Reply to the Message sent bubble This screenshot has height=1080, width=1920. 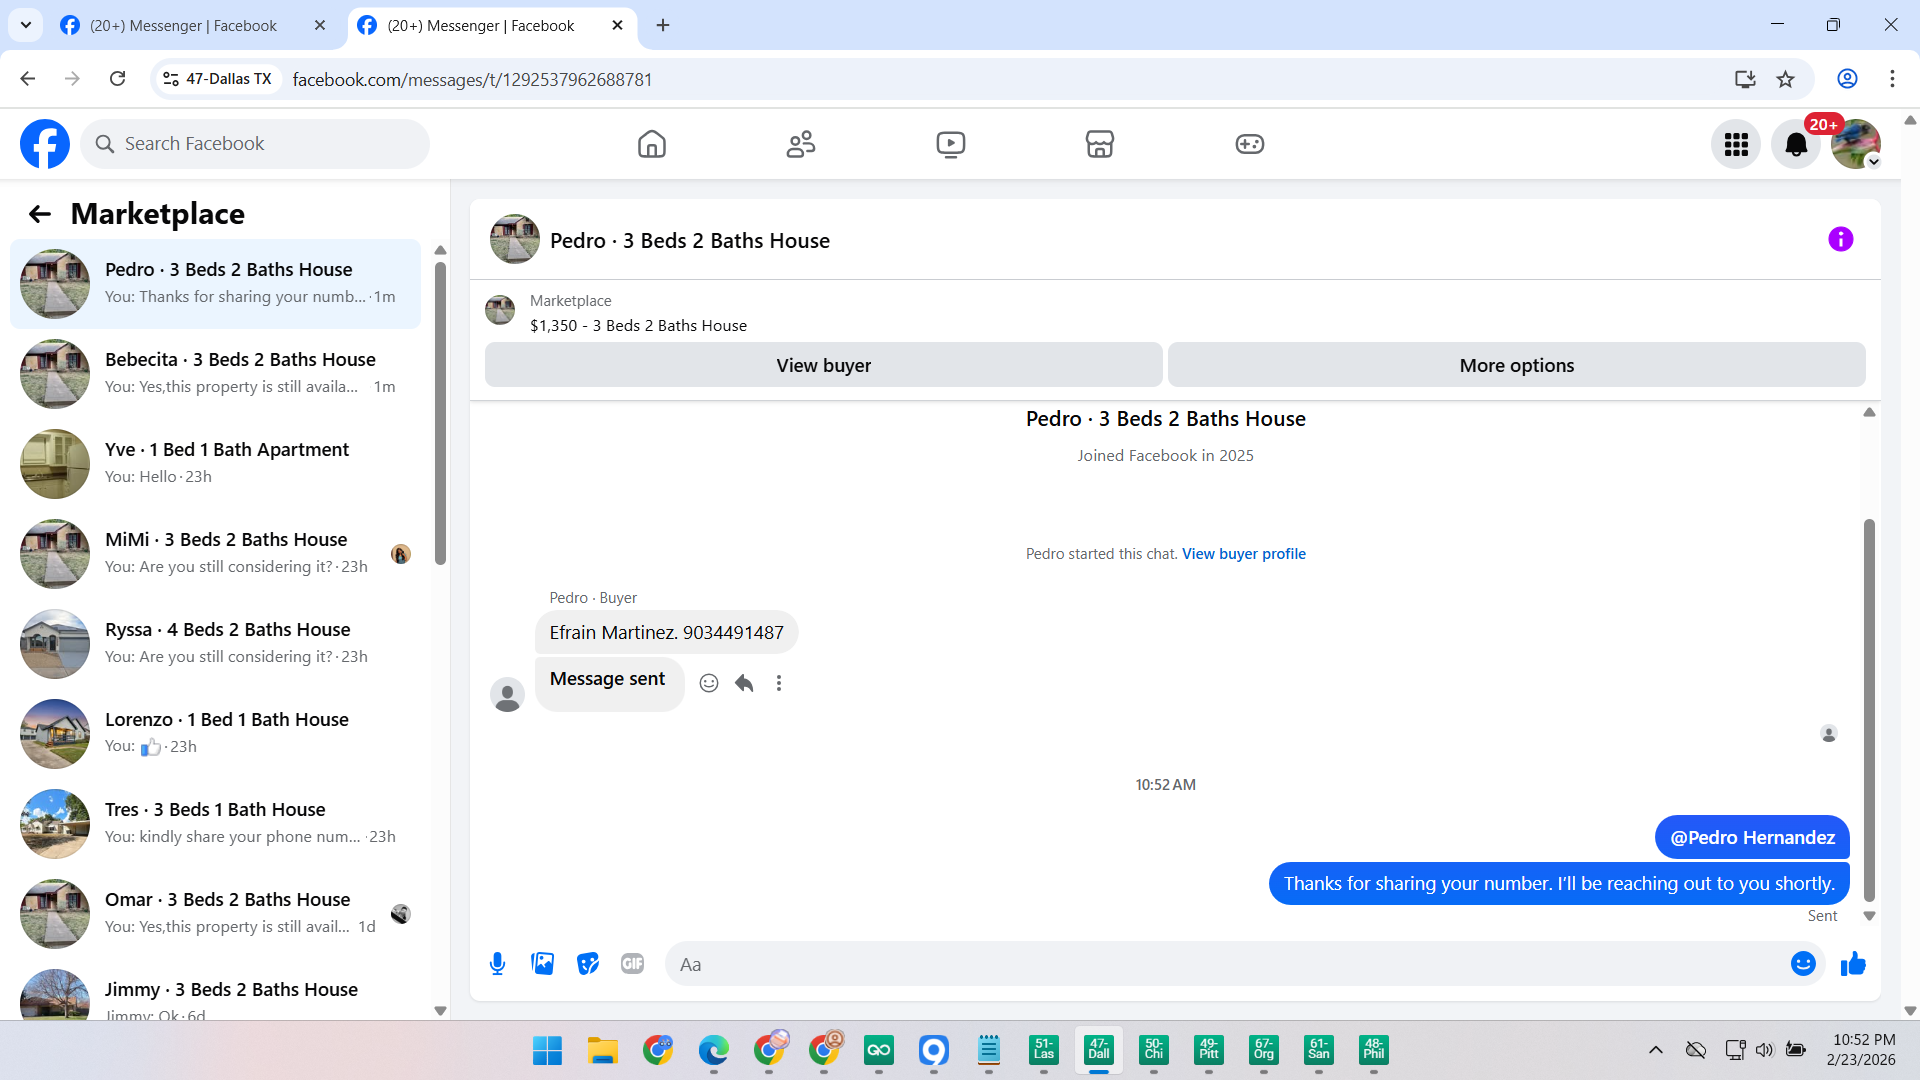744,683
